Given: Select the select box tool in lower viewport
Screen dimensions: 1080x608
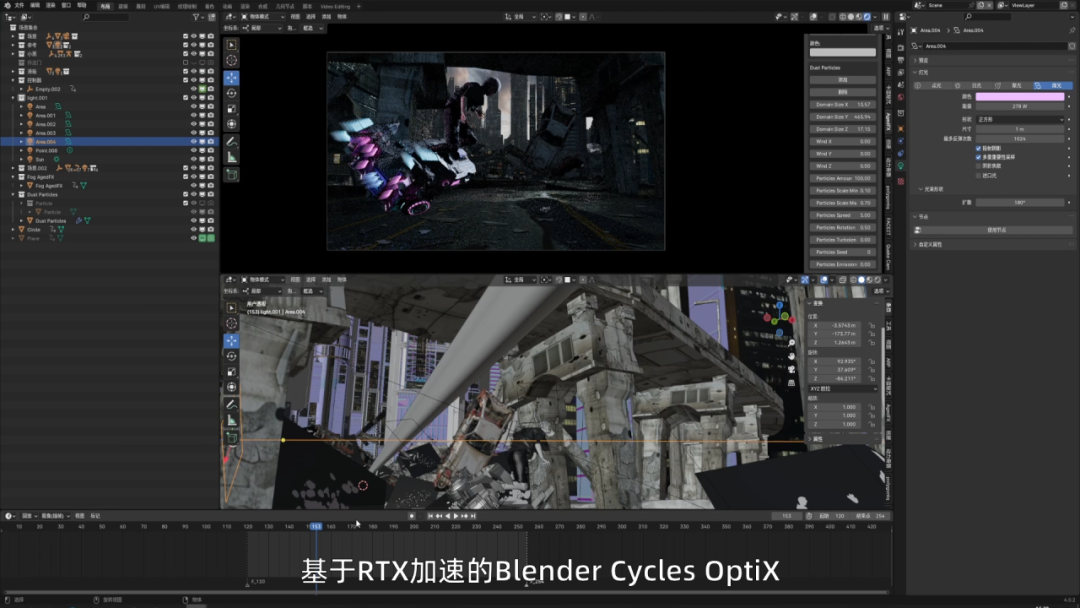Looking at the screenshot, I should [x=231, y=308].
